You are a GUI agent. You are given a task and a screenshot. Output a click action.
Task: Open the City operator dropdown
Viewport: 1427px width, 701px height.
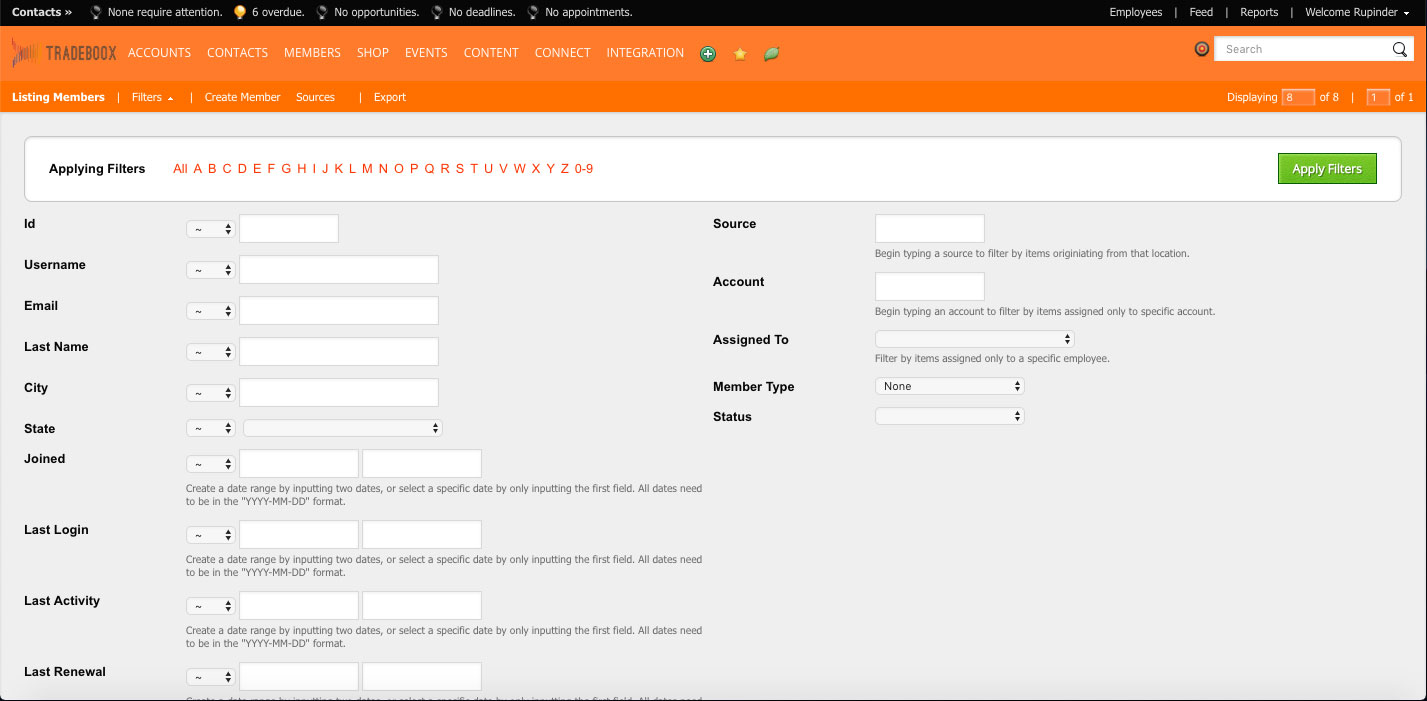pyautogui.click(x=211, y=393)
